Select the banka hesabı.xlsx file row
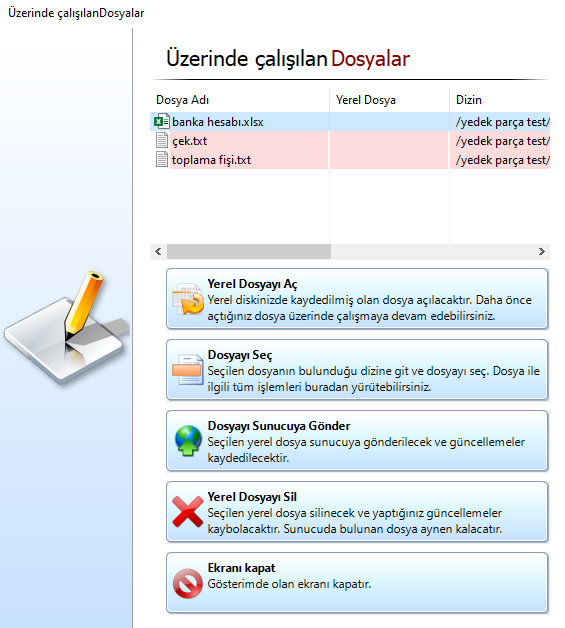 [x=350, y=122]
